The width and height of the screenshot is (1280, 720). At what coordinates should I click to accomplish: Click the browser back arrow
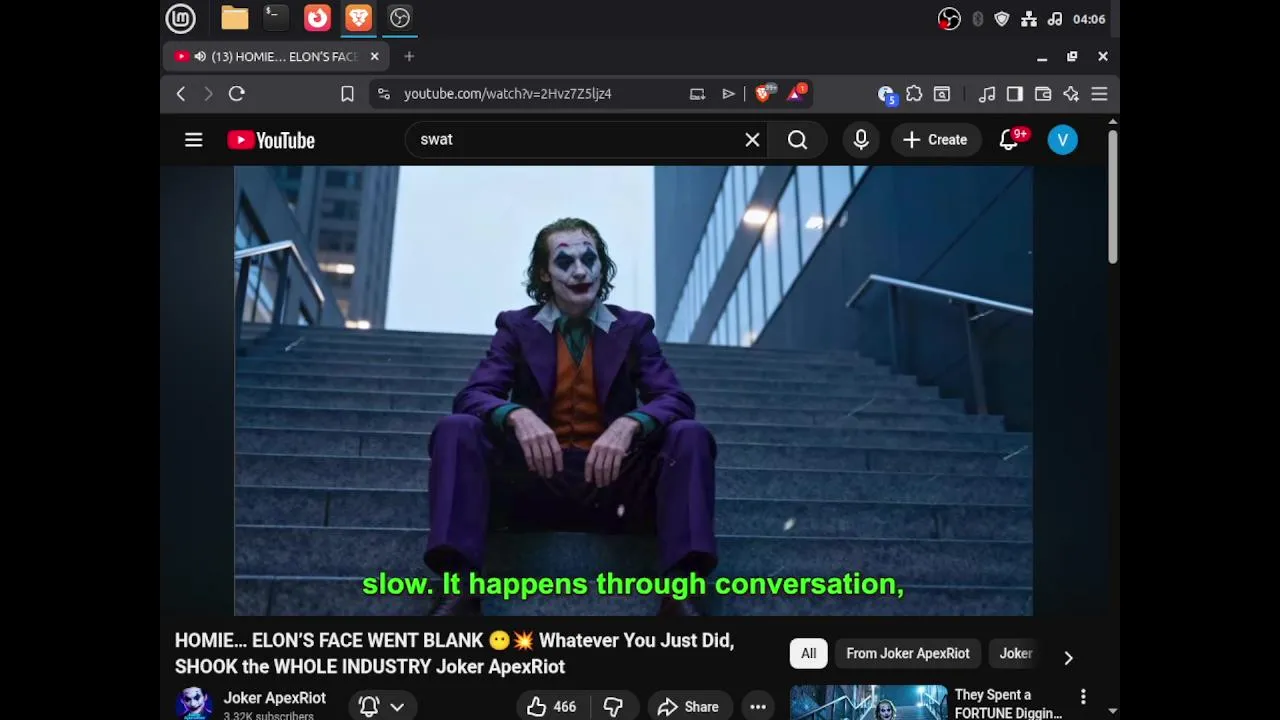[181, 94]
